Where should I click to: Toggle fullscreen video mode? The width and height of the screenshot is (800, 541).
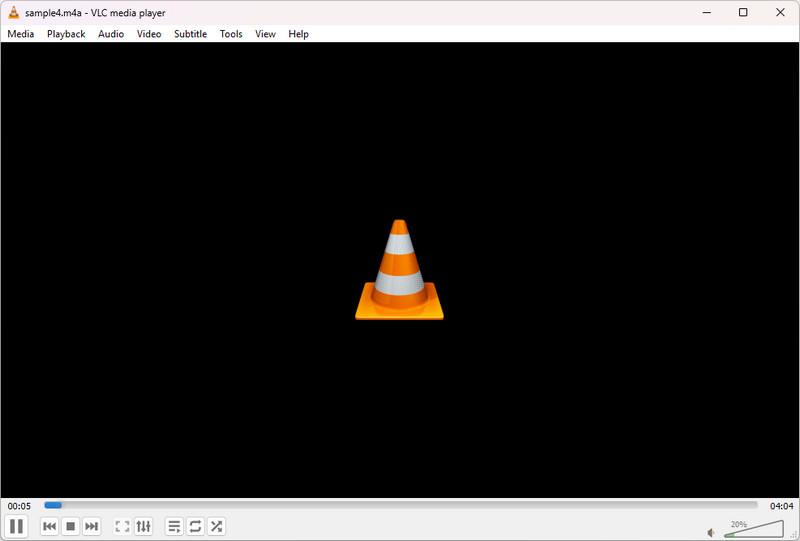122,526
